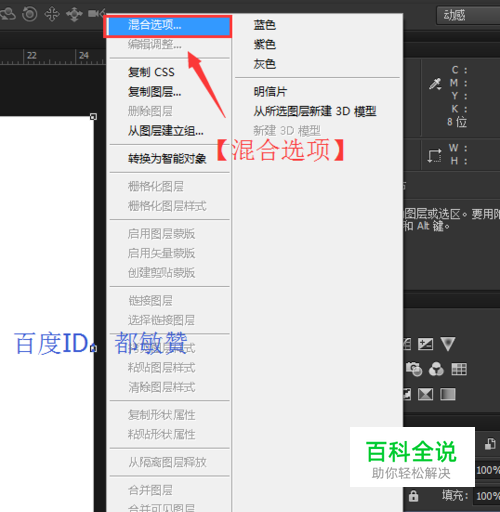Viewport: 500px width, 512px height.
Task: Add an Exposure adjustment layer
Action: click(426, 344)
